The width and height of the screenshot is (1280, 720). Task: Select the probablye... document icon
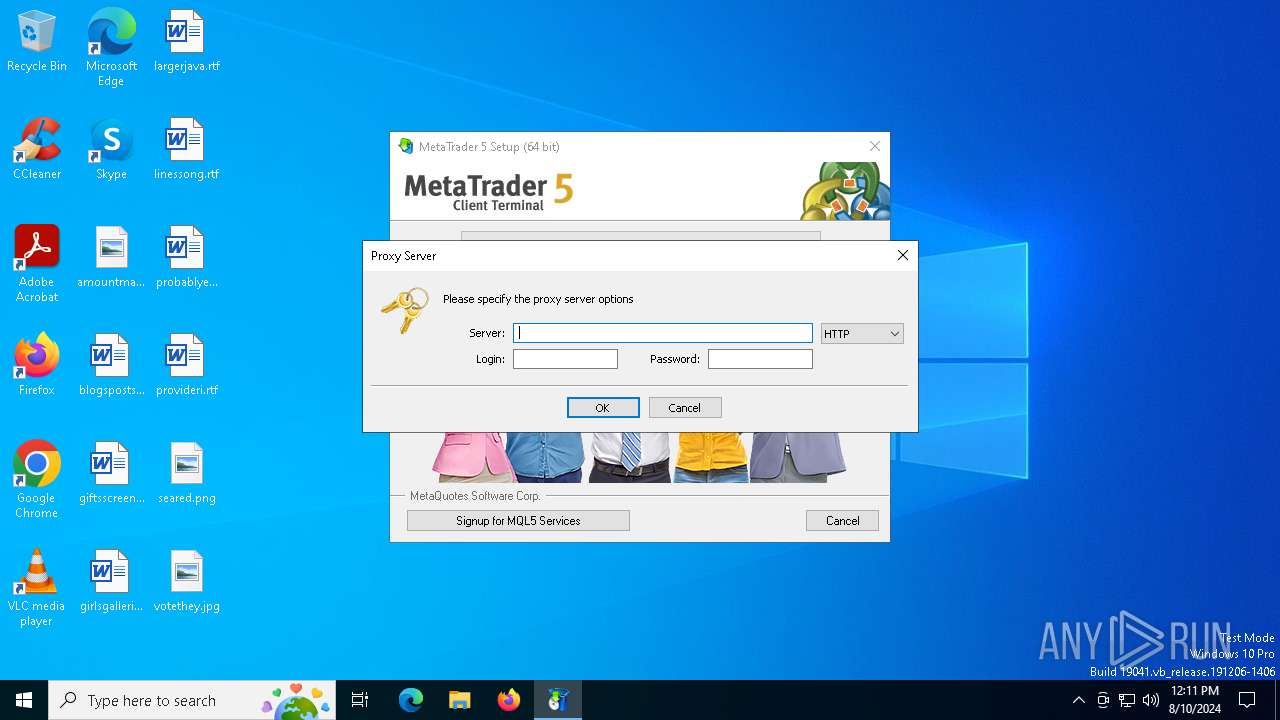pos(186,258)
